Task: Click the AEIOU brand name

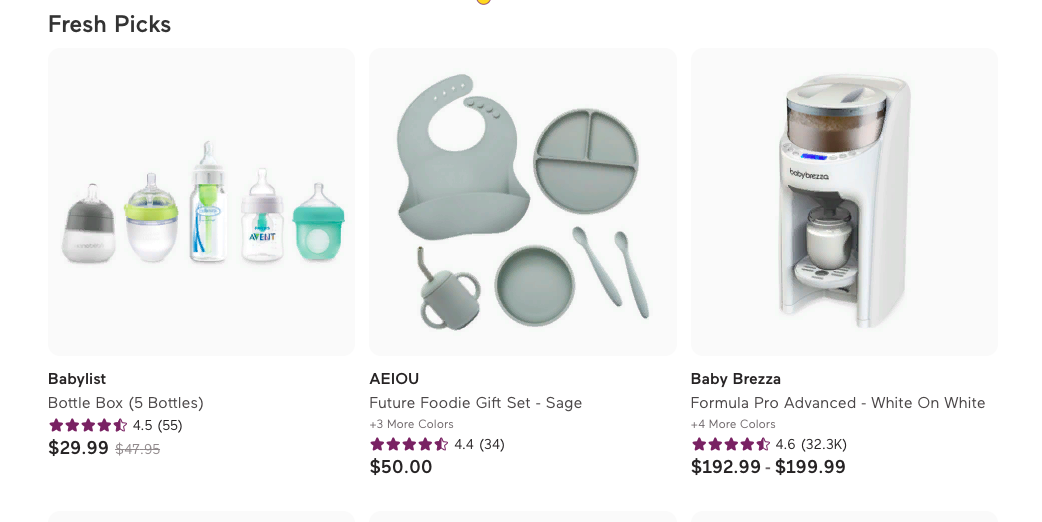Action: pos(394,379)
